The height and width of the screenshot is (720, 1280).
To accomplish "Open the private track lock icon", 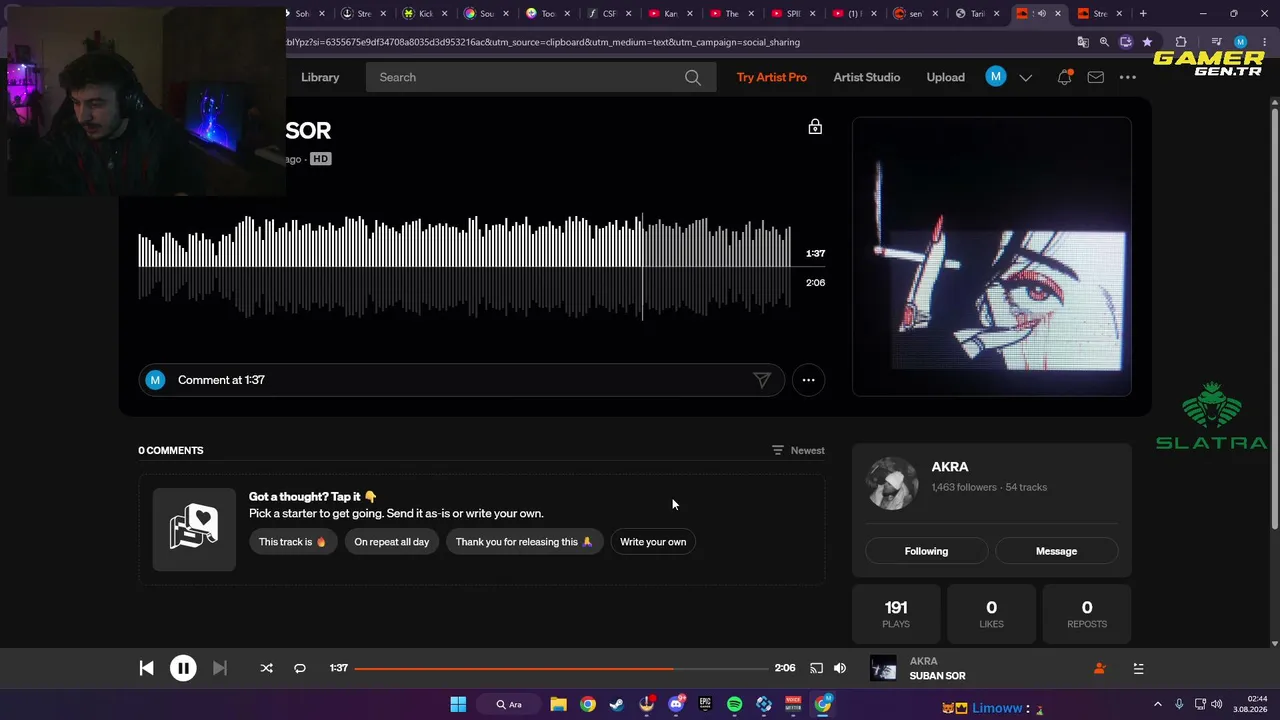I will (815, 127).
